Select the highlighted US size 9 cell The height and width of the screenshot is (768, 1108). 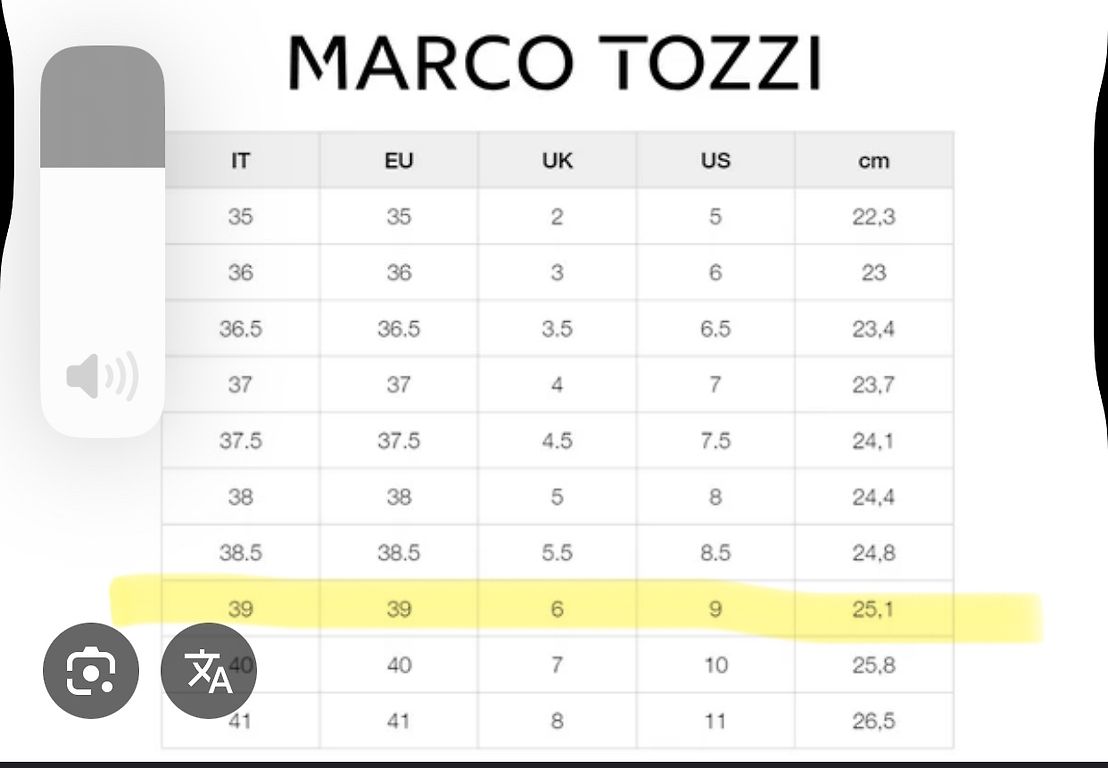pos(715,608)
